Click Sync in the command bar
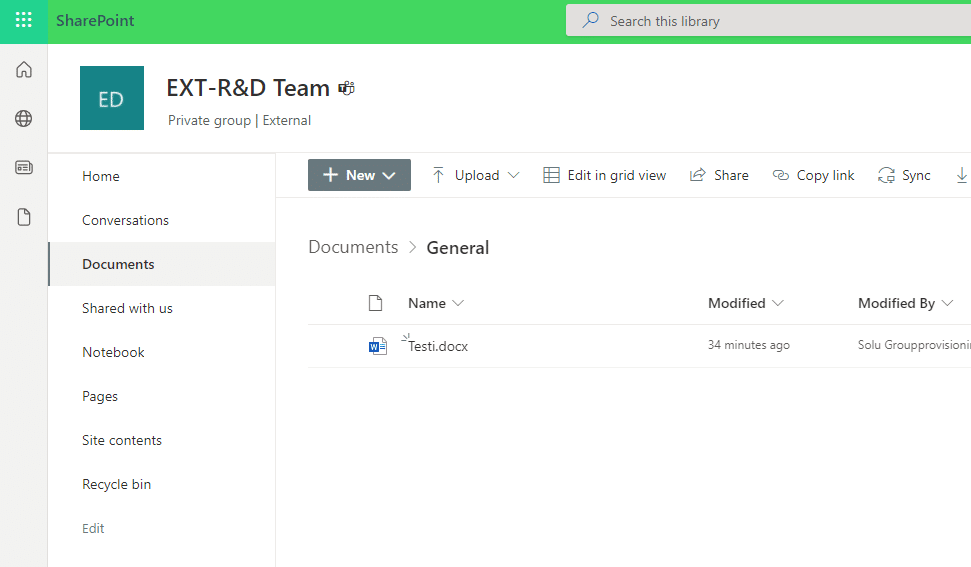Viewport: 971px width, 567px height. click(904, 175)
